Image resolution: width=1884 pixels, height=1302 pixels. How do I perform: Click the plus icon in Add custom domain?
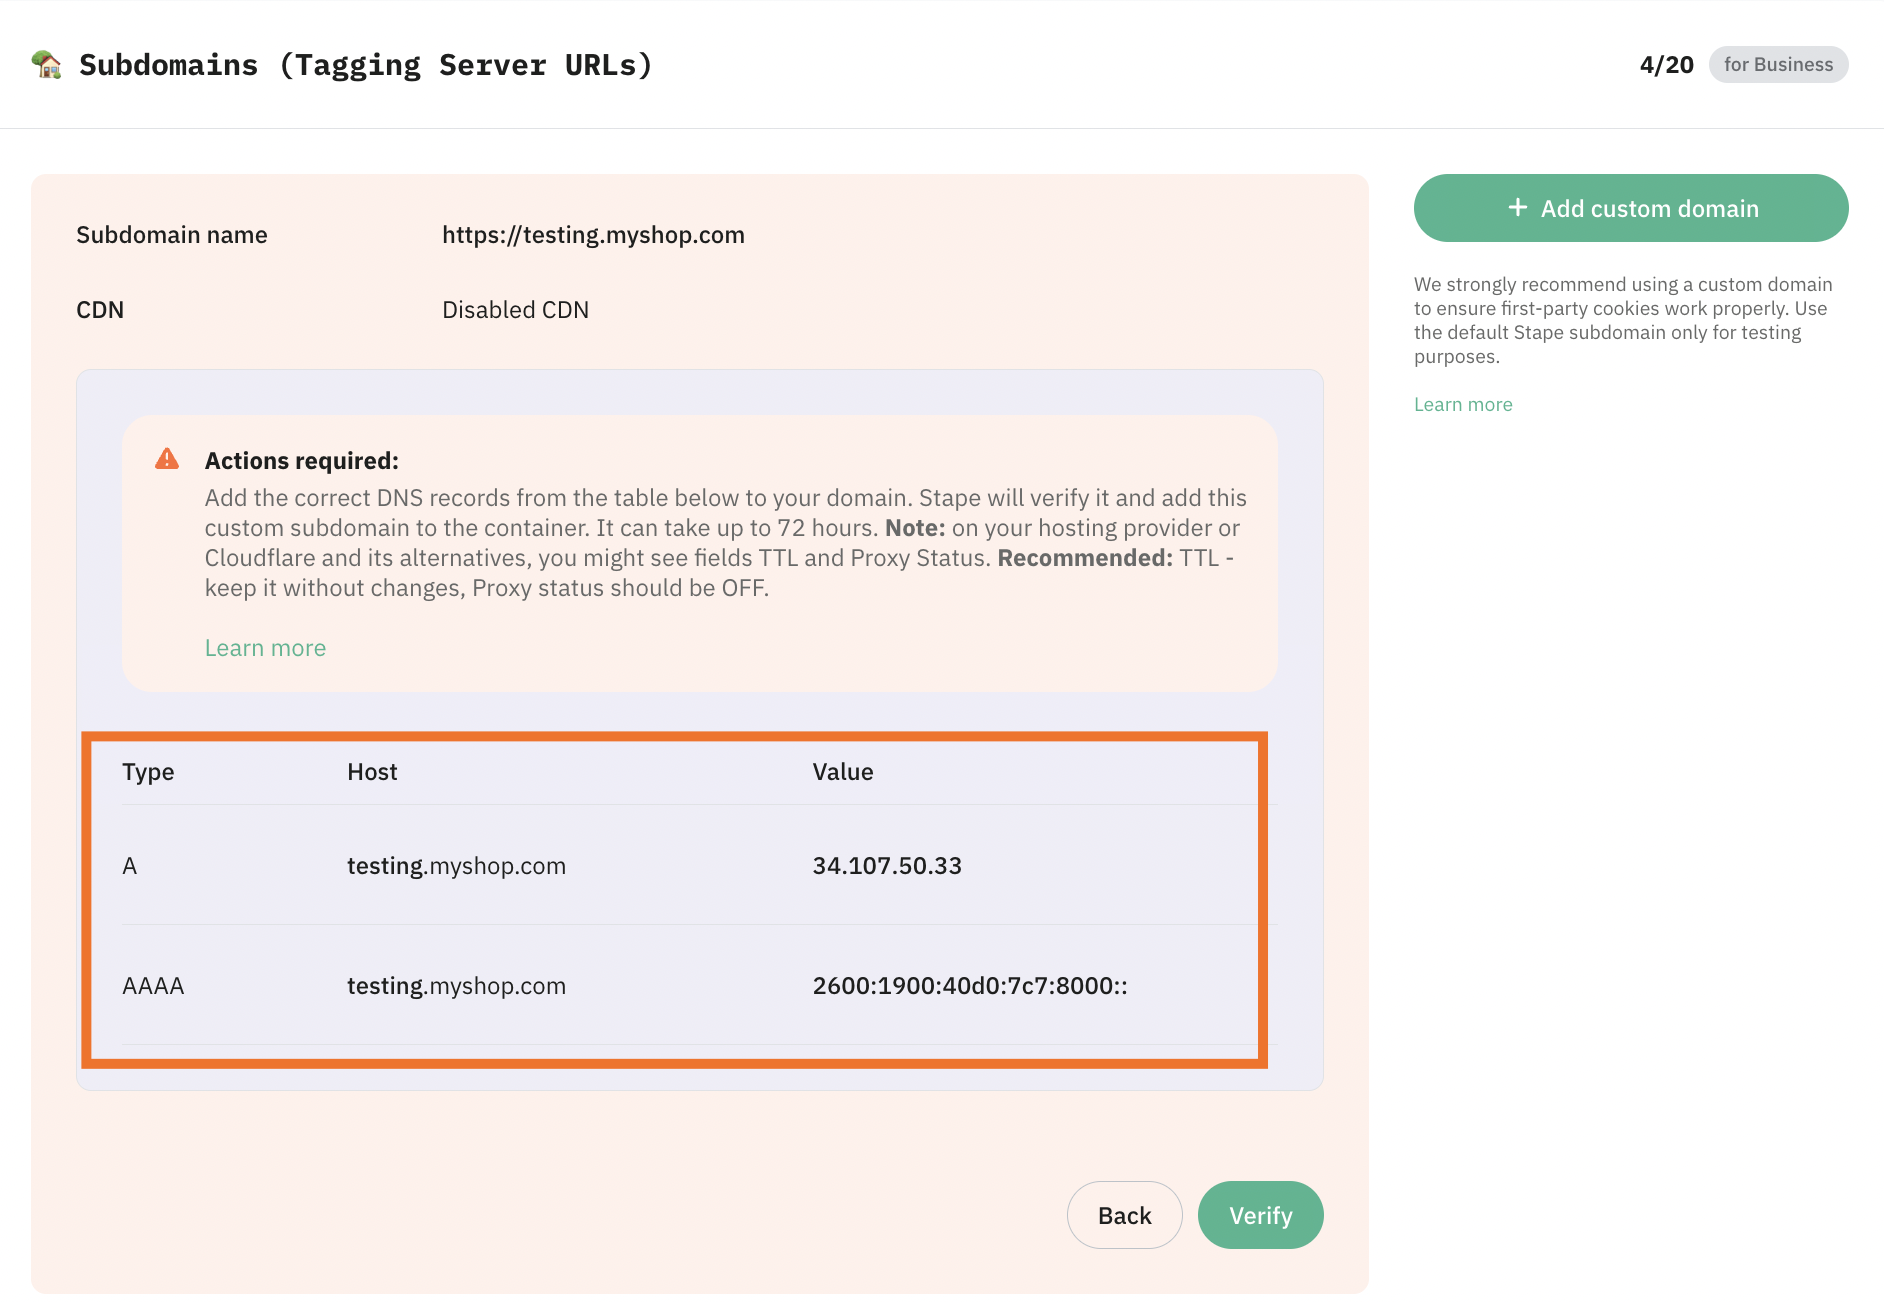click(x=1517, y=207)
